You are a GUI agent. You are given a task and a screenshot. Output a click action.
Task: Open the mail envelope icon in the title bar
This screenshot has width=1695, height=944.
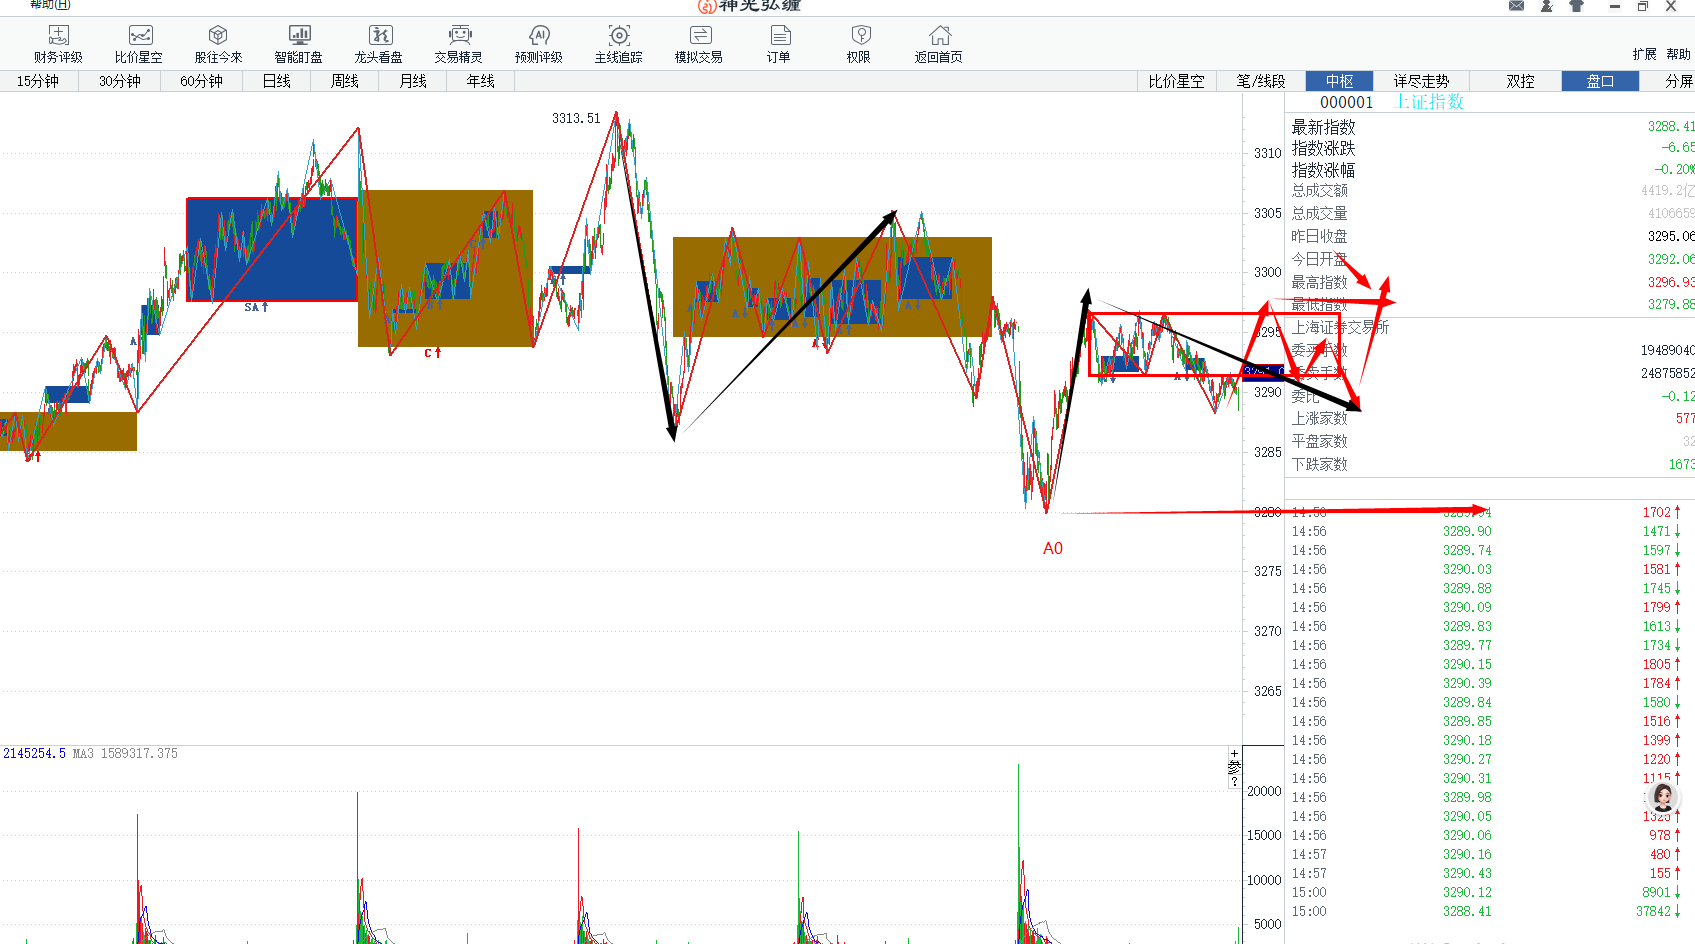click(x=1517, y=6)
